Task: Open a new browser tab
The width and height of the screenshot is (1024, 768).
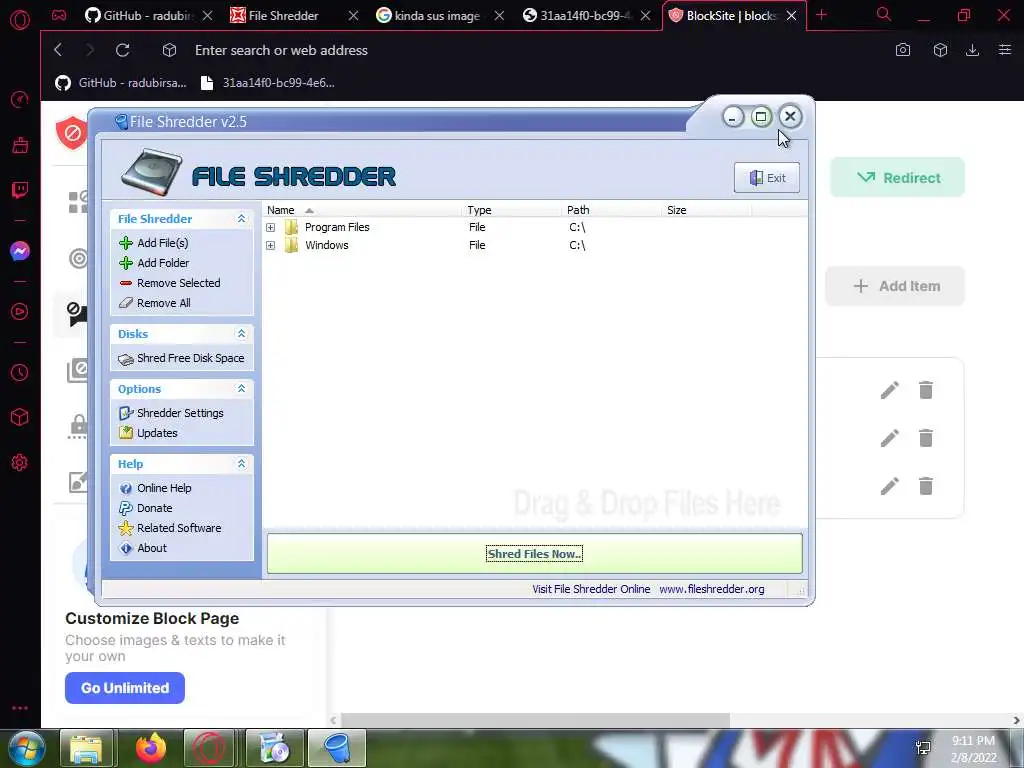Action: pyautogui.click(x=822, y=15)
